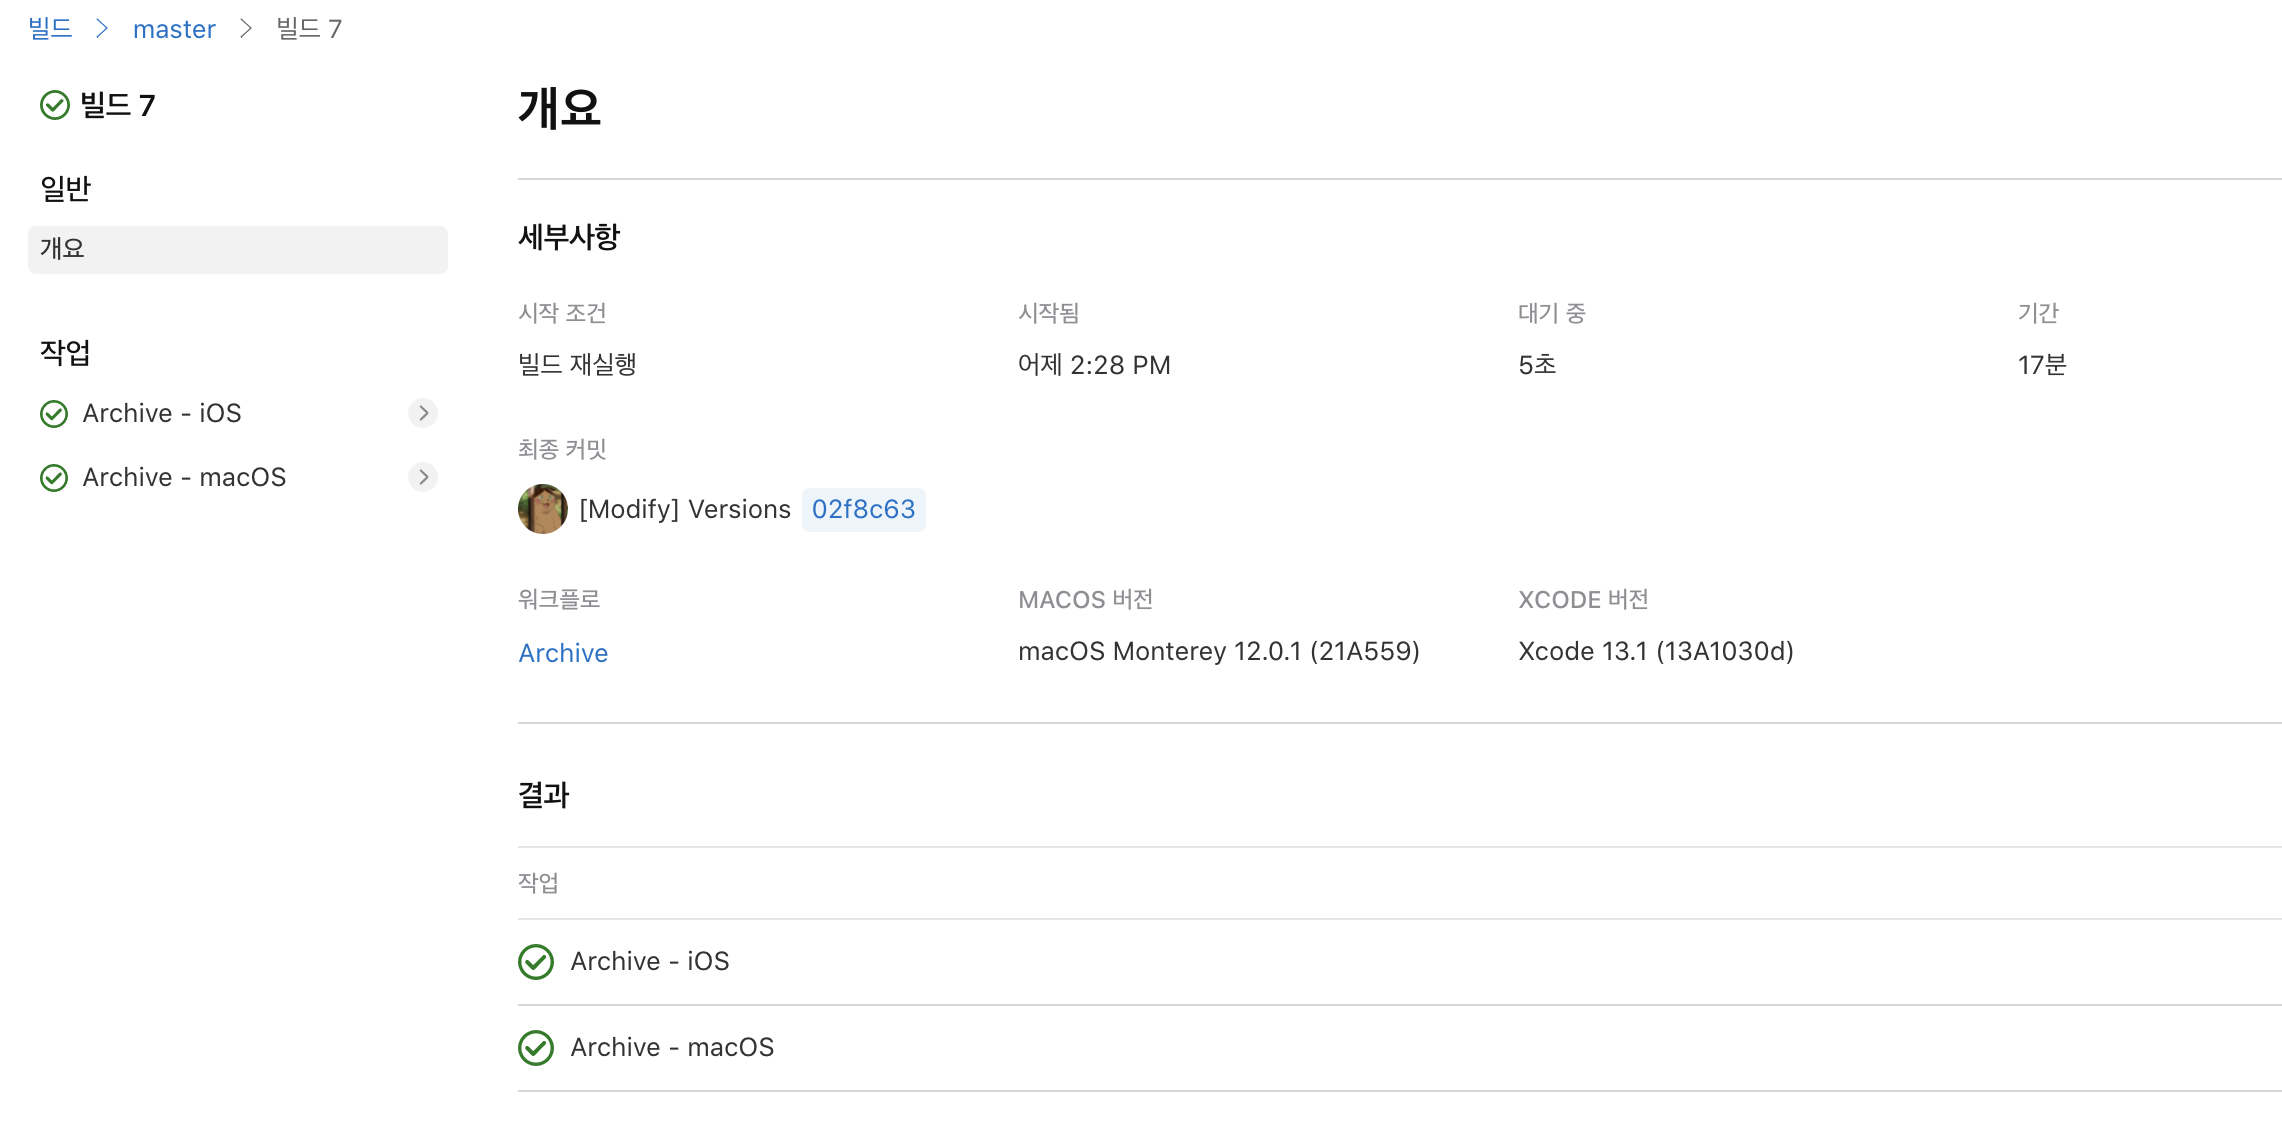The width and height of the screenshot is (2282, 1132).
Task: Expand the Archive - macOS chevron in sidebar
Action: click(423, 477)
